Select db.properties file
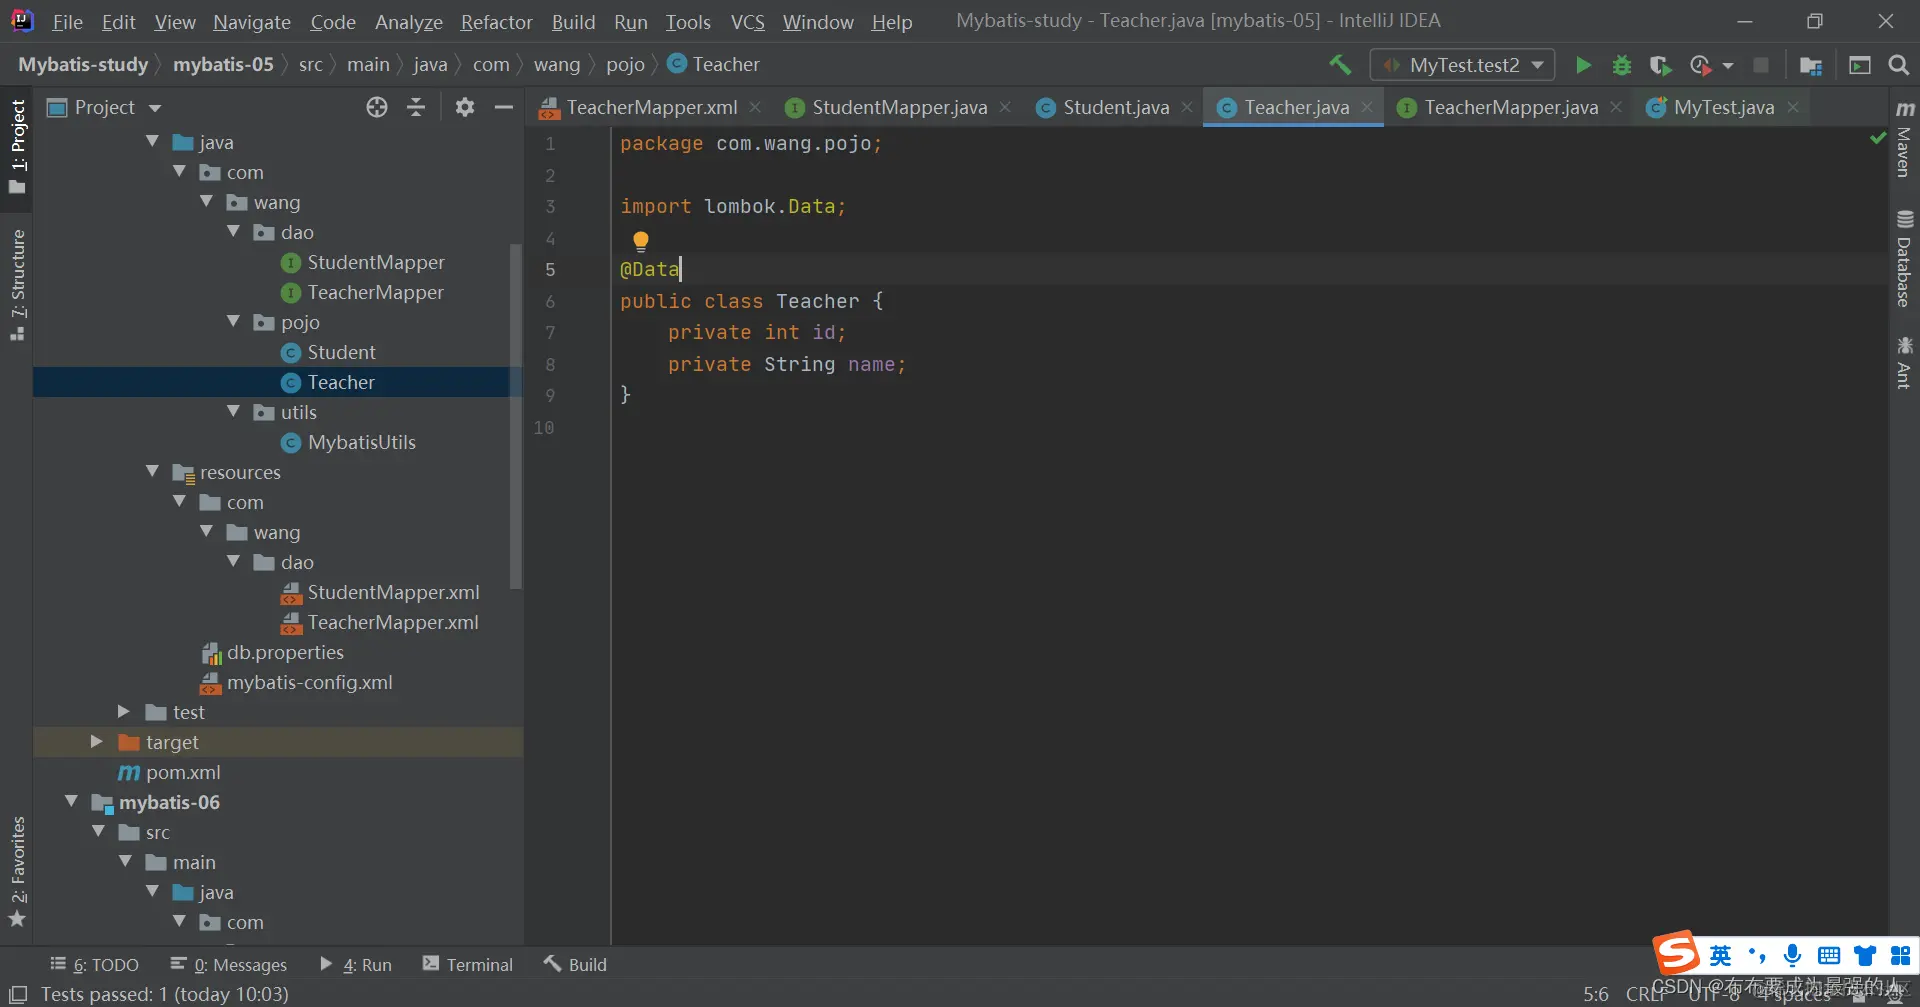The height and width of the screenshot is (1007, 1920). click(285, 652)
